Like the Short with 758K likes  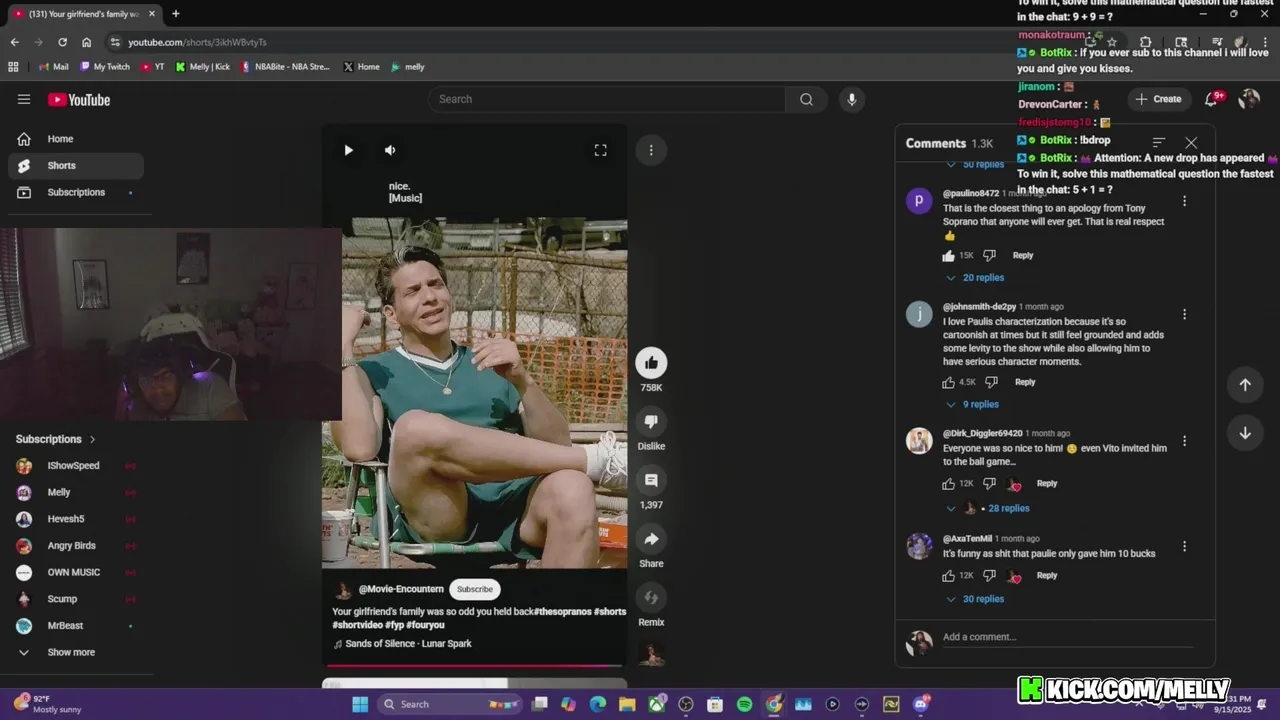tap(651, 363)
